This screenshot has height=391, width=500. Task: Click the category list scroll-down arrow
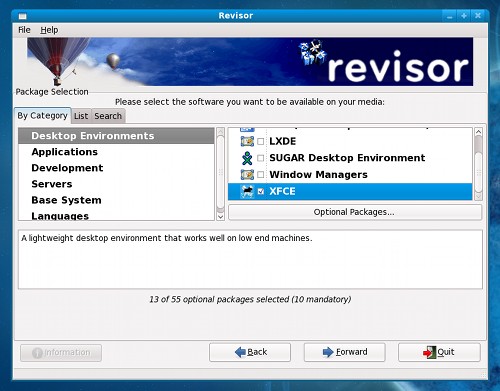coord(220,217)
